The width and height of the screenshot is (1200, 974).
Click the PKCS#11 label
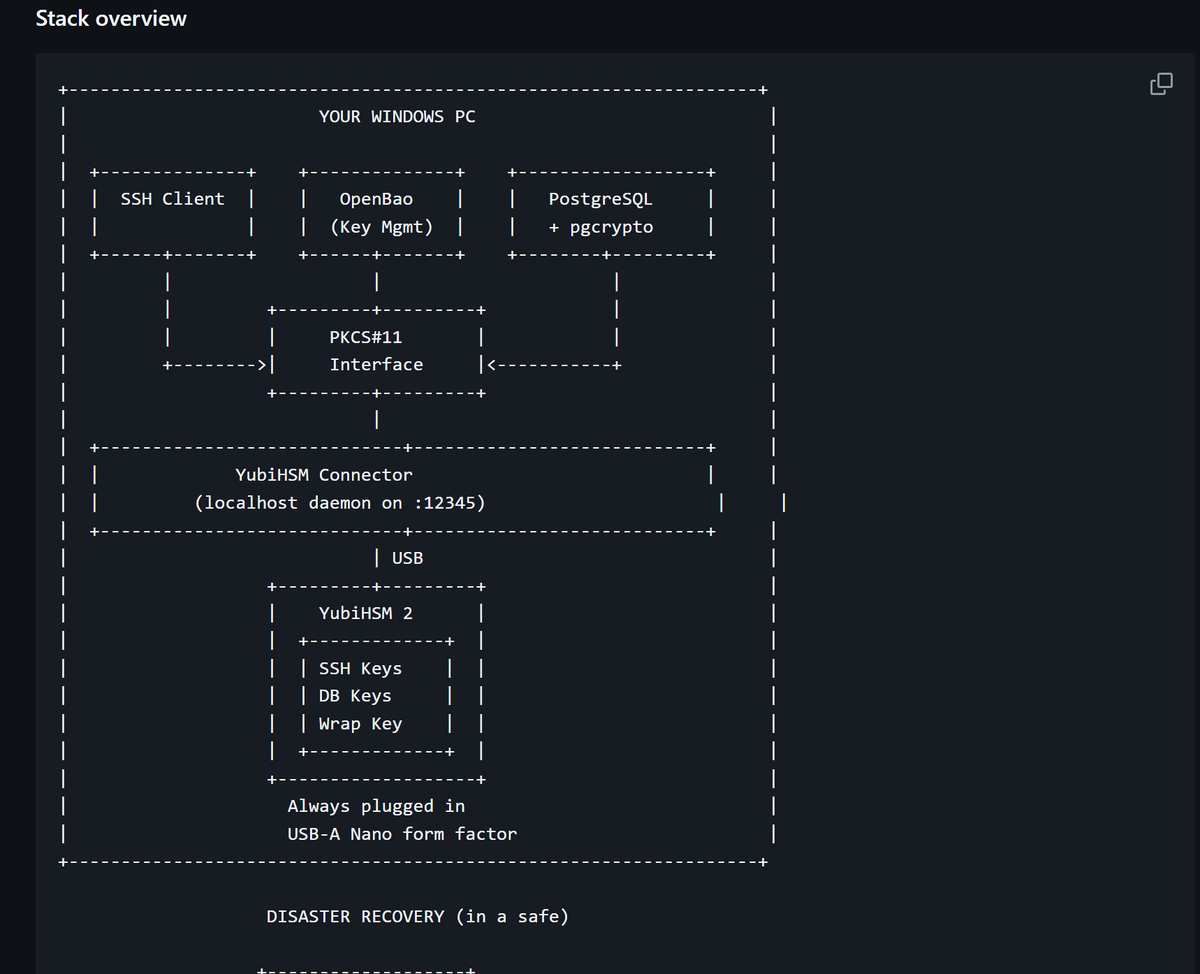pos(365,337)
